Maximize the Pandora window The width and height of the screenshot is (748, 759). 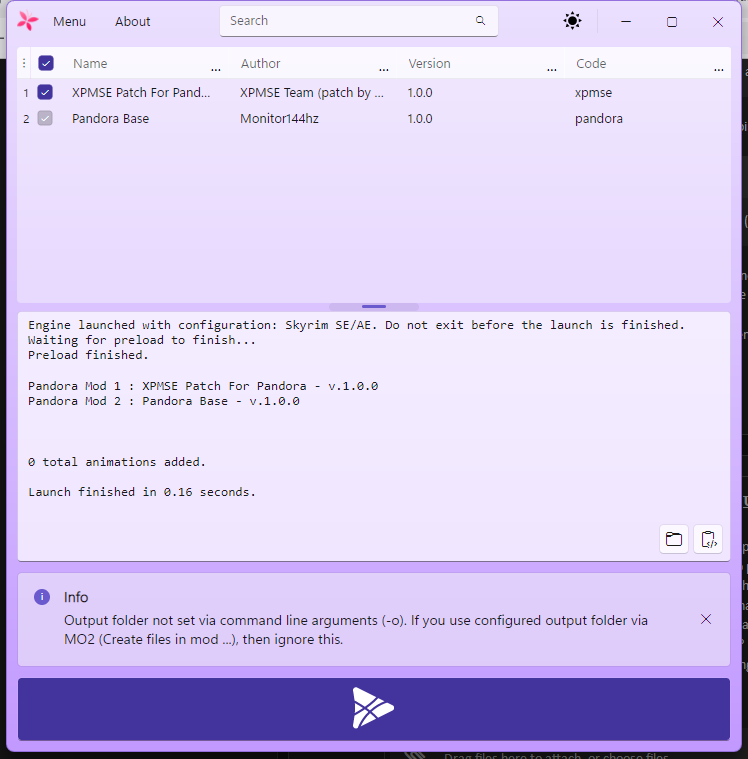pos(672,22)
